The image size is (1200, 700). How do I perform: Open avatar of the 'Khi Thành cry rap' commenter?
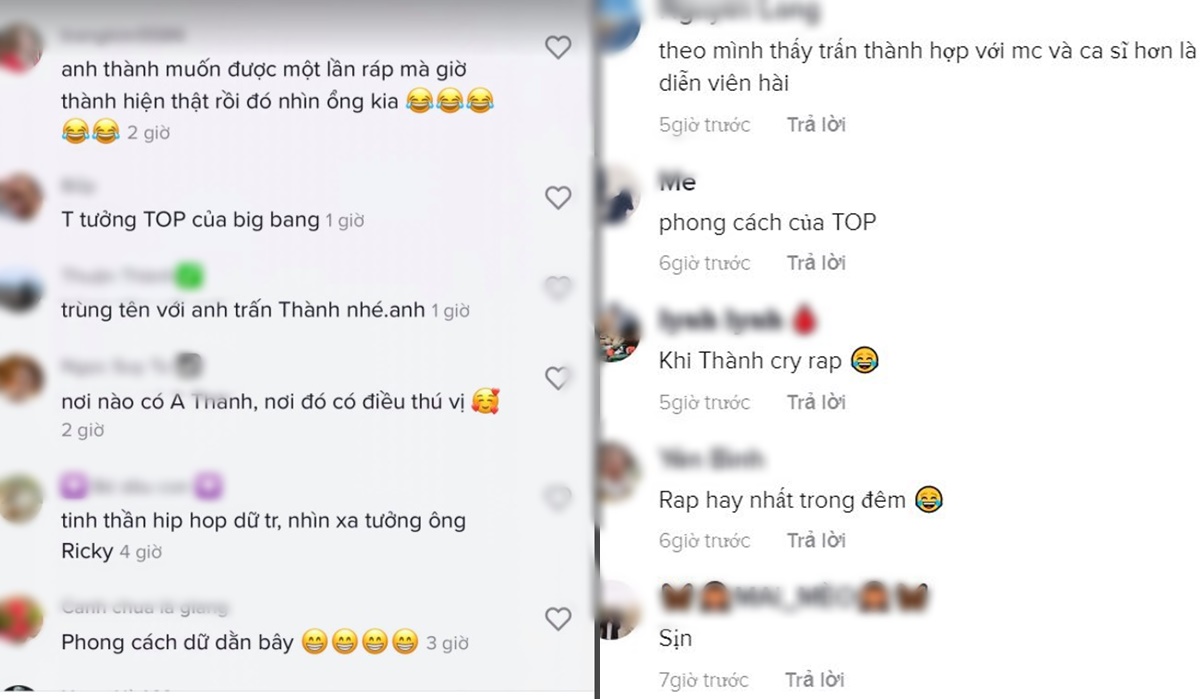pyautogui.click(x=619, y=333)
